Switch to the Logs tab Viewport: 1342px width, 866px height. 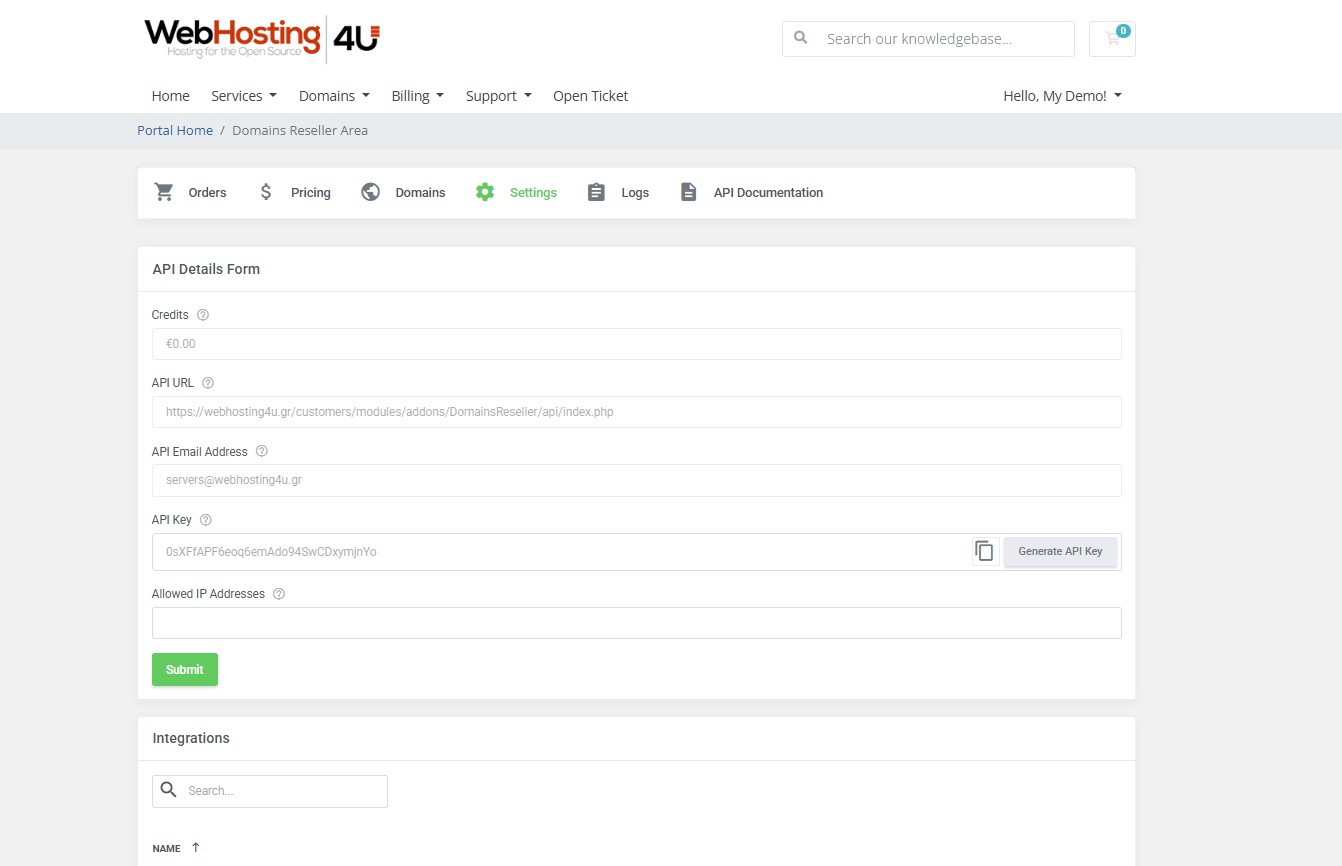617,192
